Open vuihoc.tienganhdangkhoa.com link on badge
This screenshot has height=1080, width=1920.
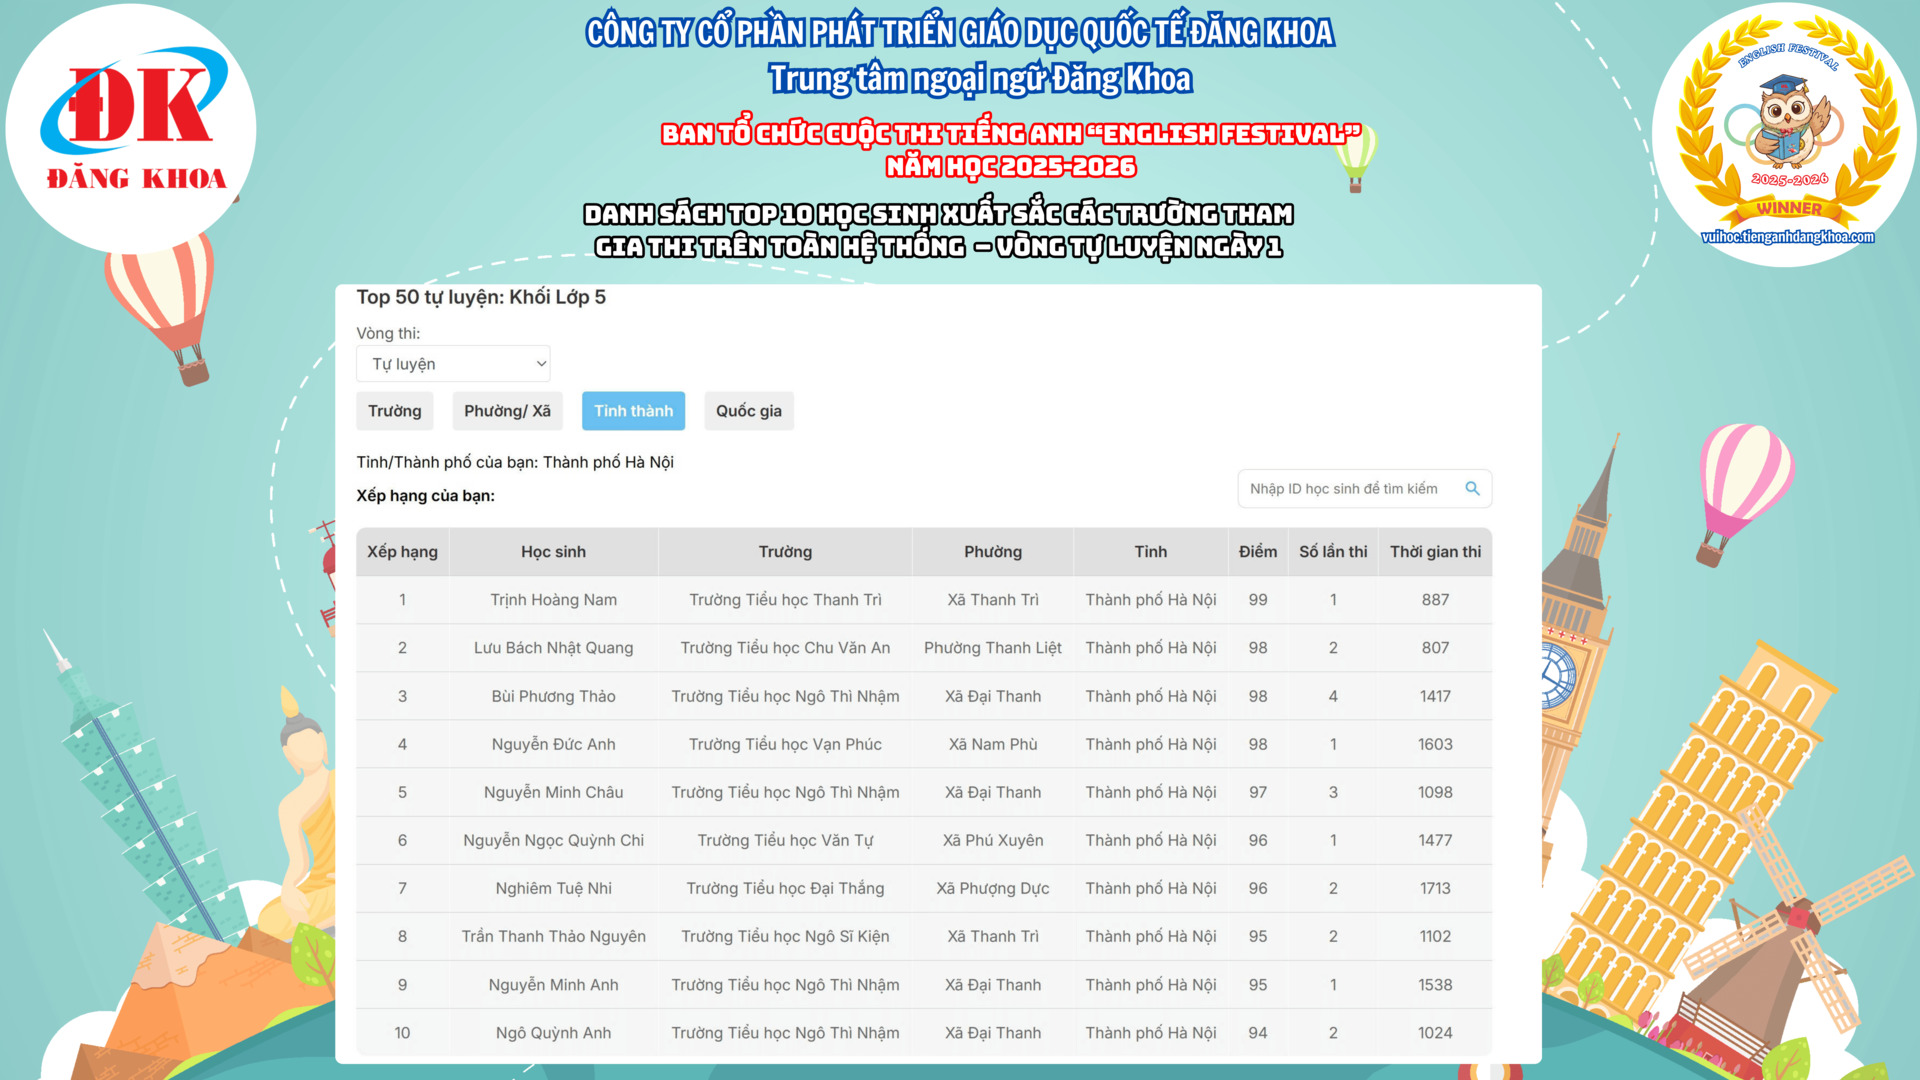point(1787,237)
